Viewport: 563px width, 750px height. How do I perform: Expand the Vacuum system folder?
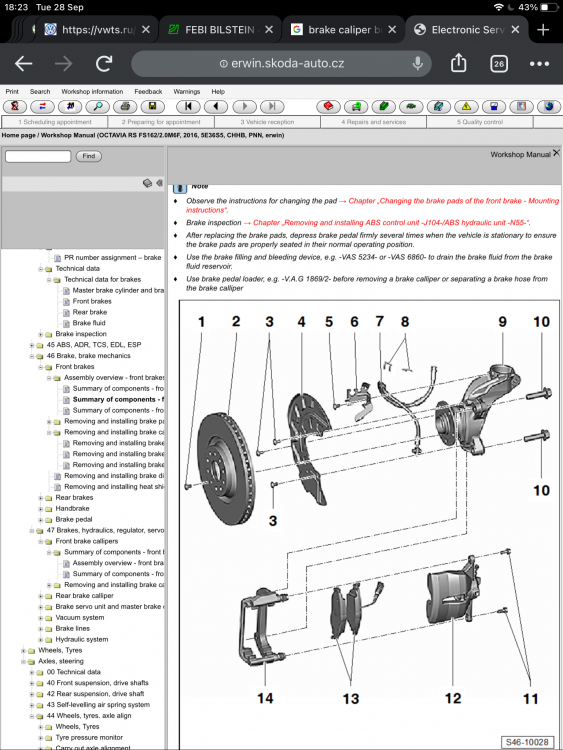41,618
